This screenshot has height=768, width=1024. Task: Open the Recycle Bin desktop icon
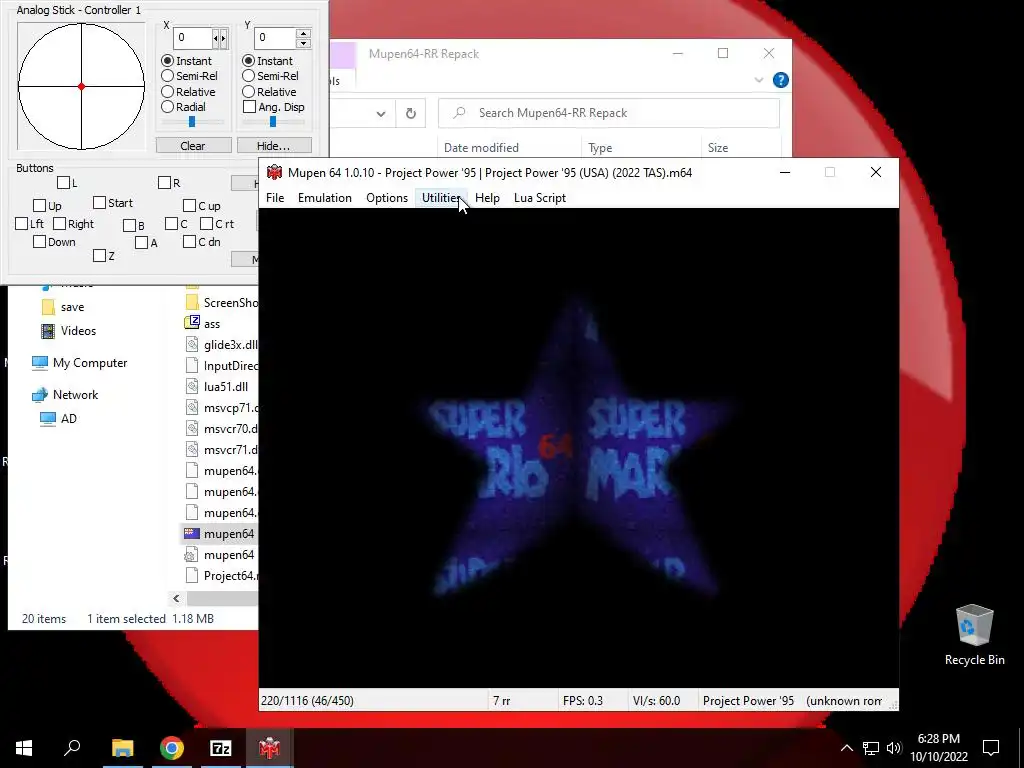pos(974,635)
